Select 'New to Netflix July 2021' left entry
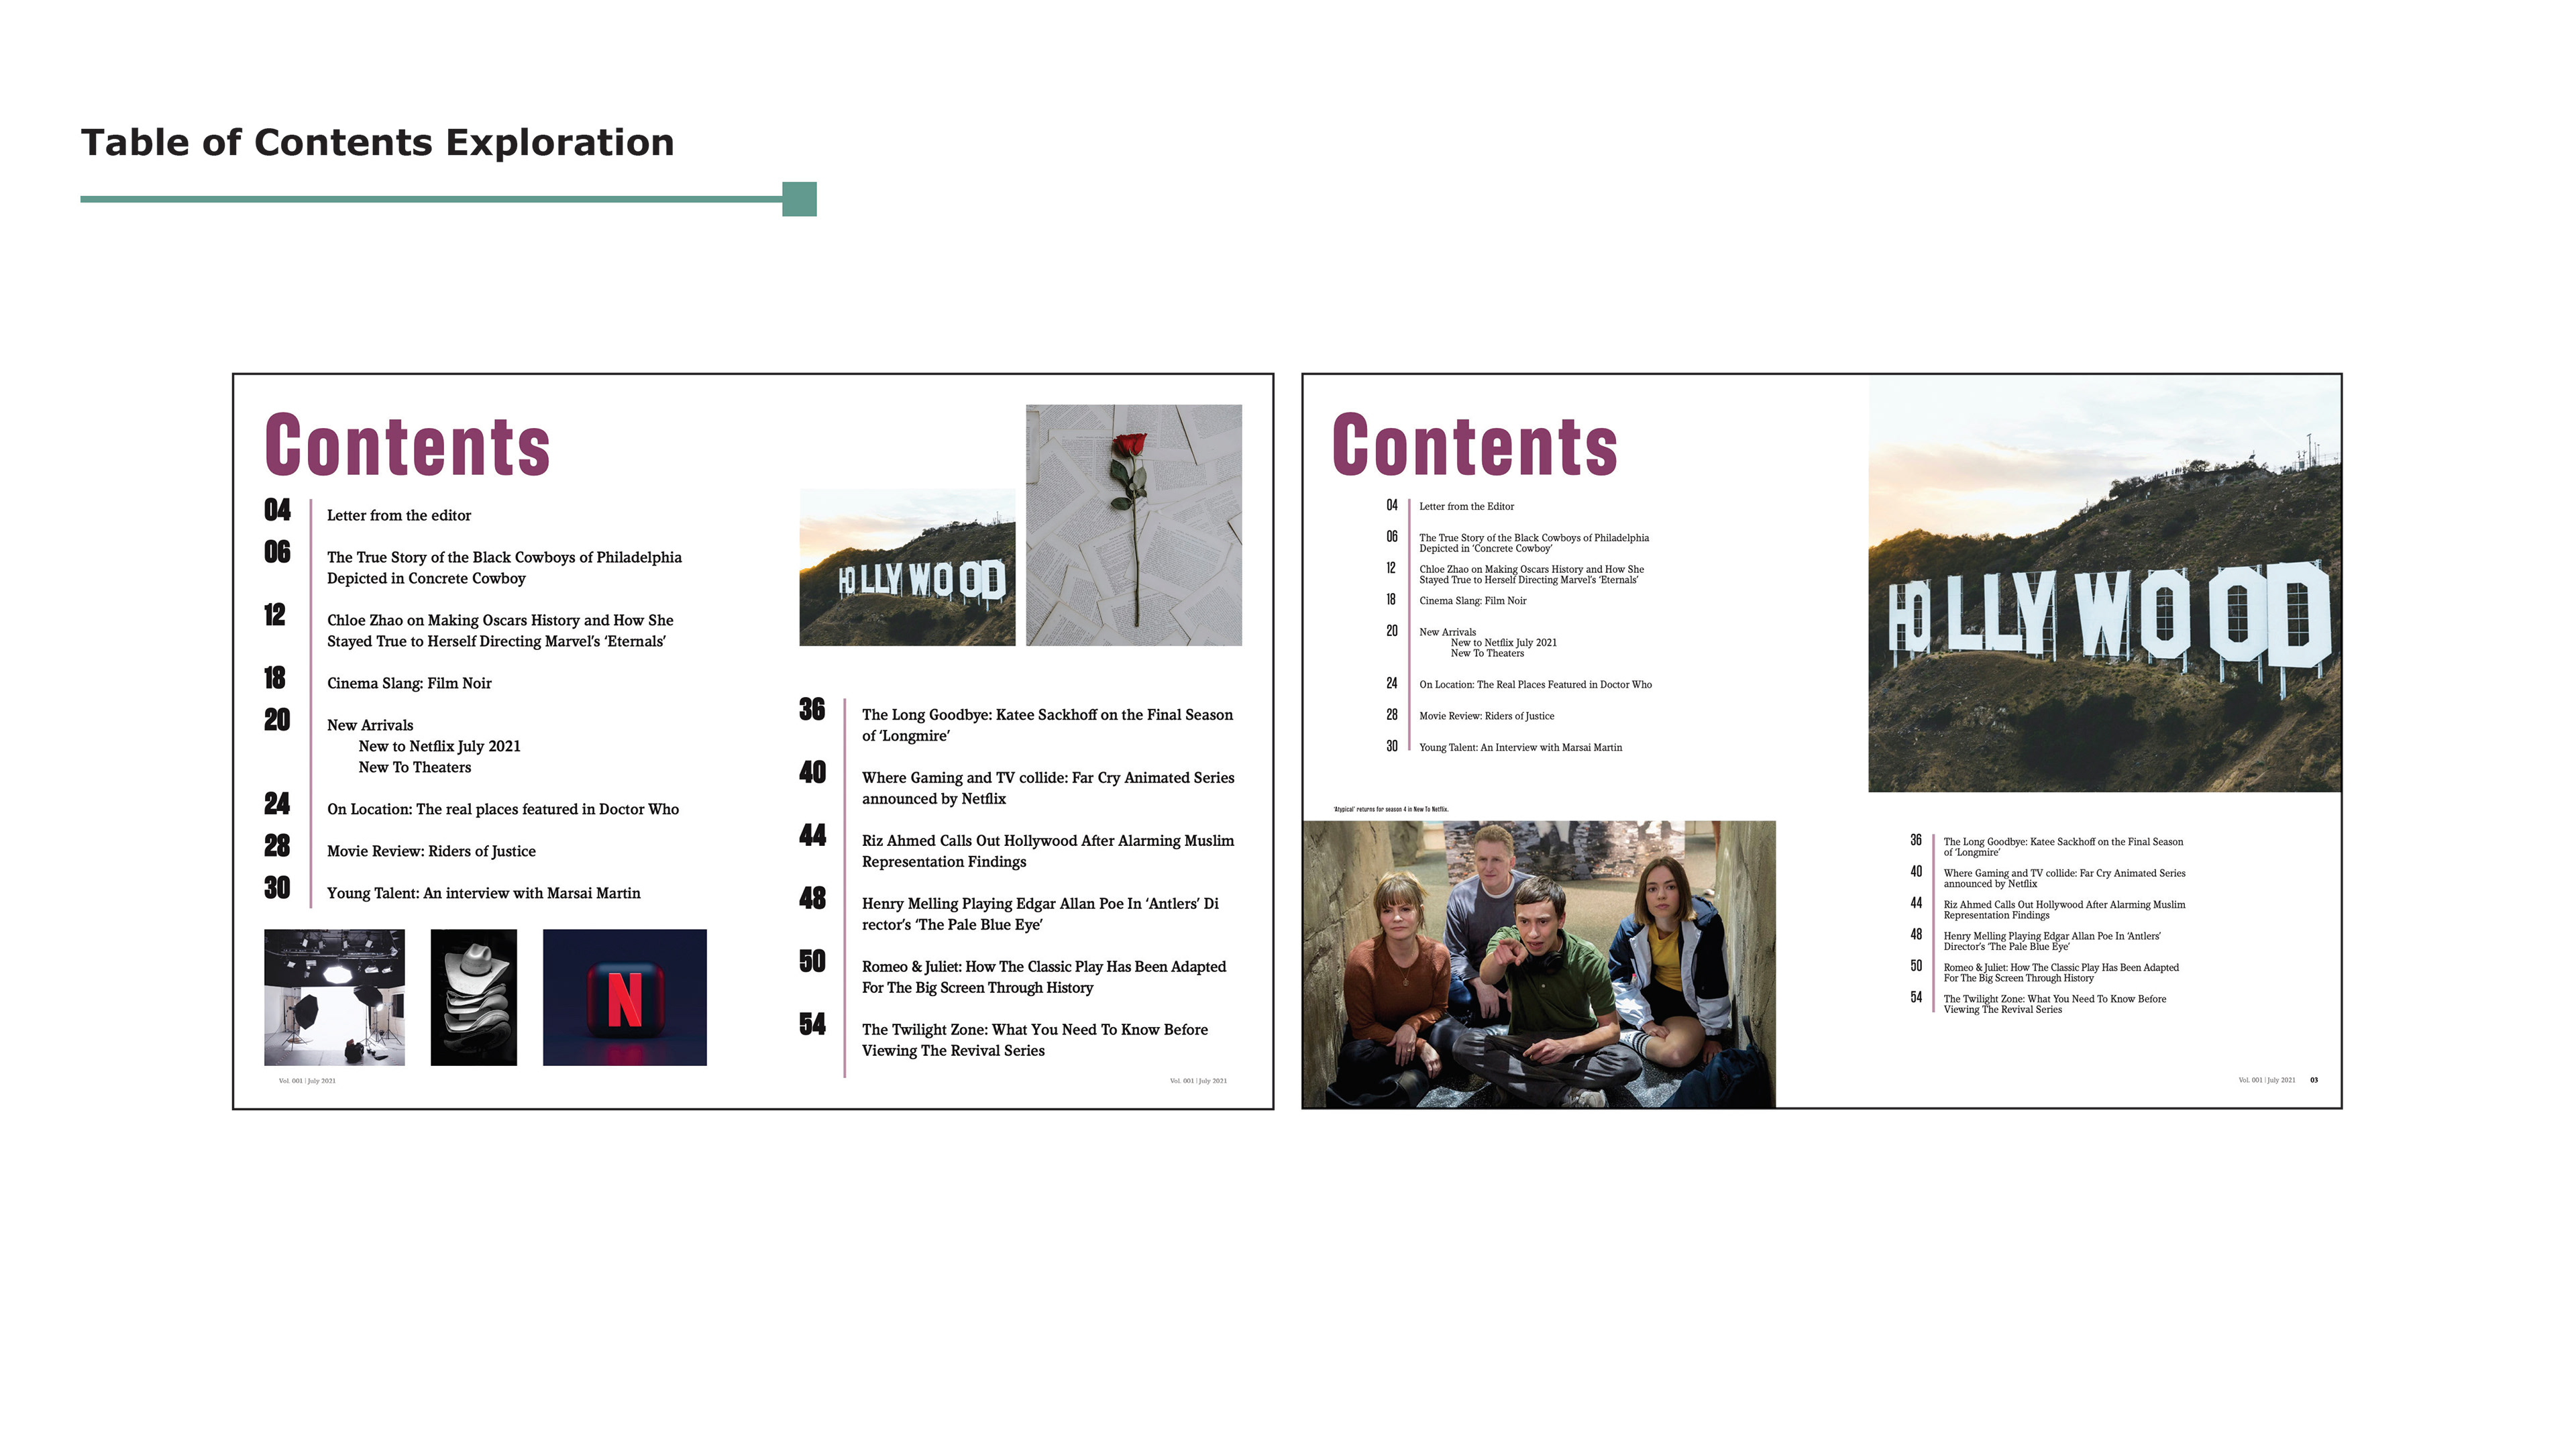 click(x=439, y=747)
